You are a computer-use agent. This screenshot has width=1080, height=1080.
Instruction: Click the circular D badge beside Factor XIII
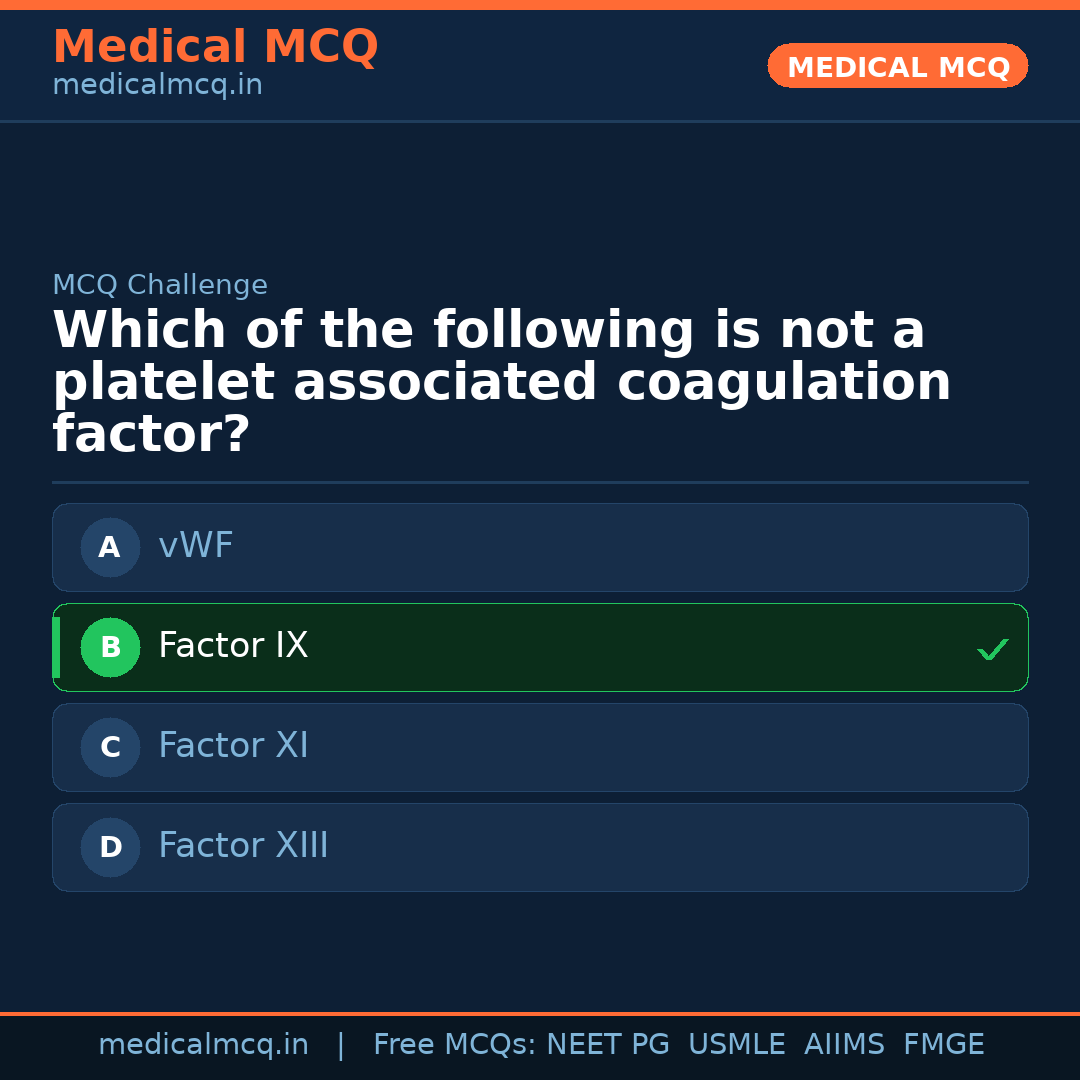[110, 847]
